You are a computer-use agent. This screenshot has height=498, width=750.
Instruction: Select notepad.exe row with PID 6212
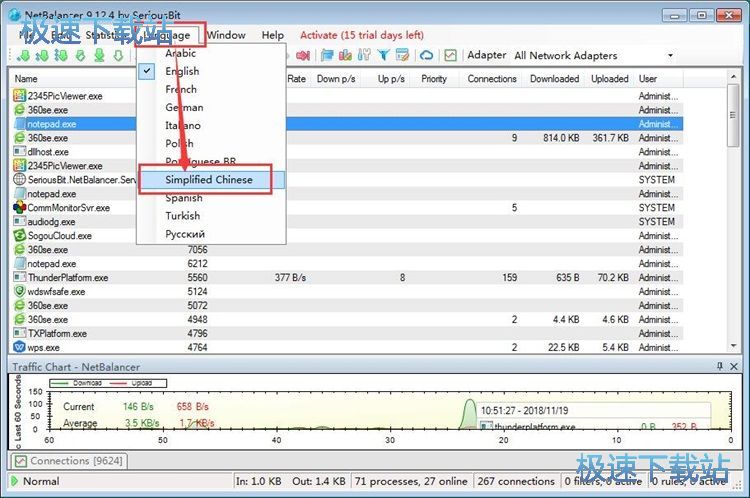click(x=347, y=264)
